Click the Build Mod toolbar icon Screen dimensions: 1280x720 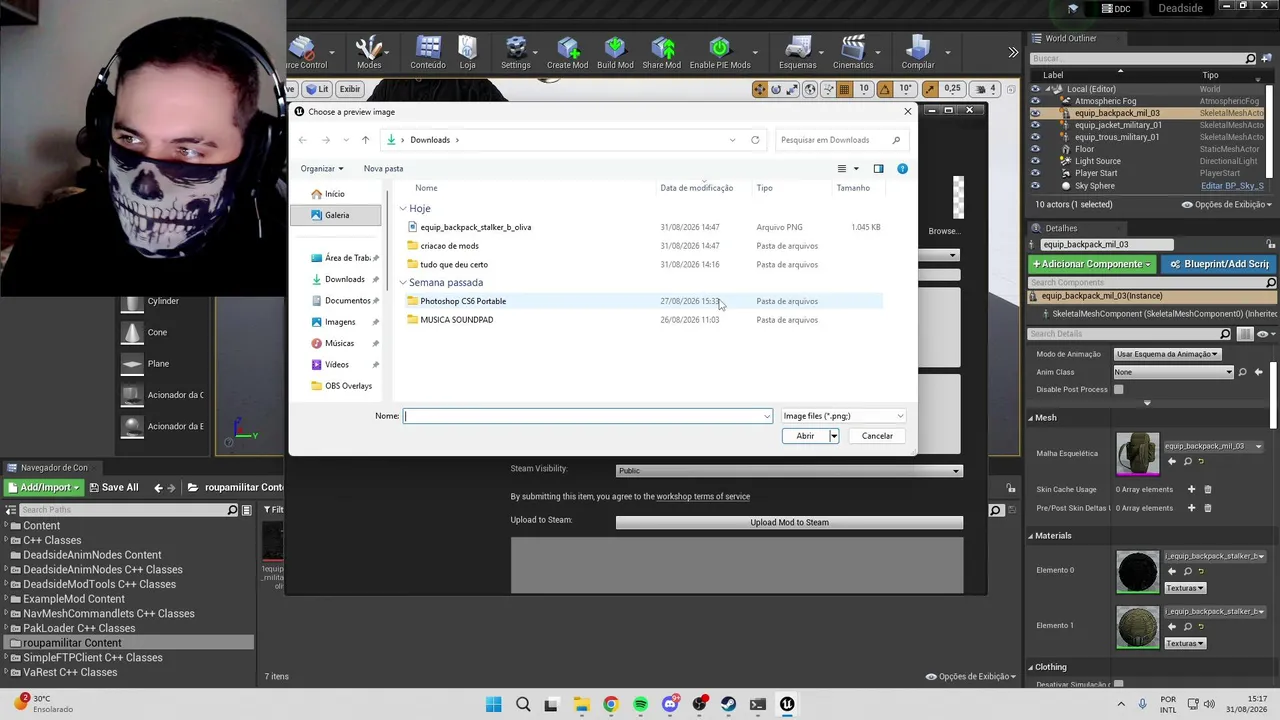pyautogui.click(x=615, y=52)
